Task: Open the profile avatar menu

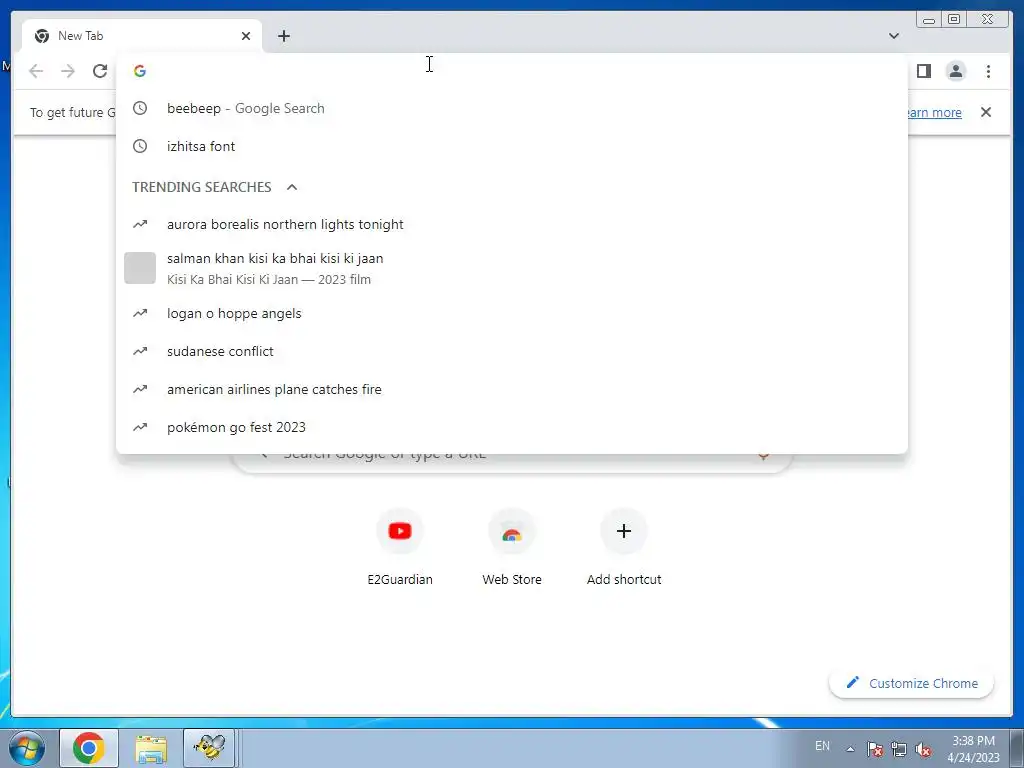Action: 955,71
